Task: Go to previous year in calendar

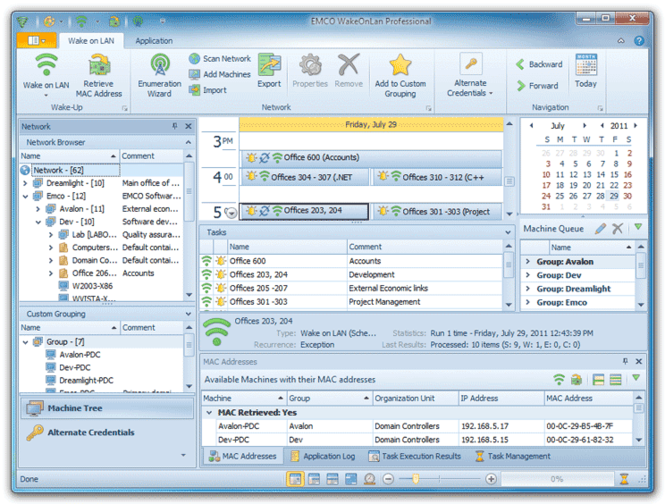Action: pos(602,126)
